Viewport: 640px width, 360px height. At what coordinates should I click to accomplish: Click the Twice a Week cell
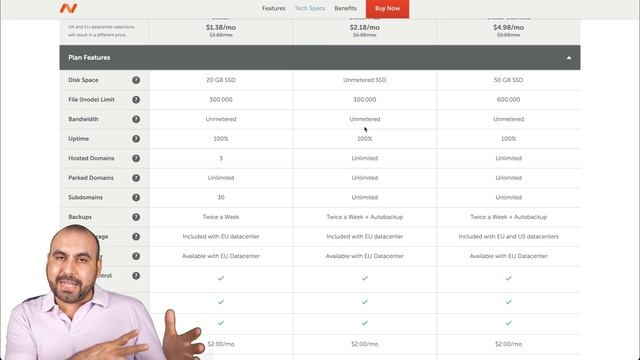(x=221, y=217)
